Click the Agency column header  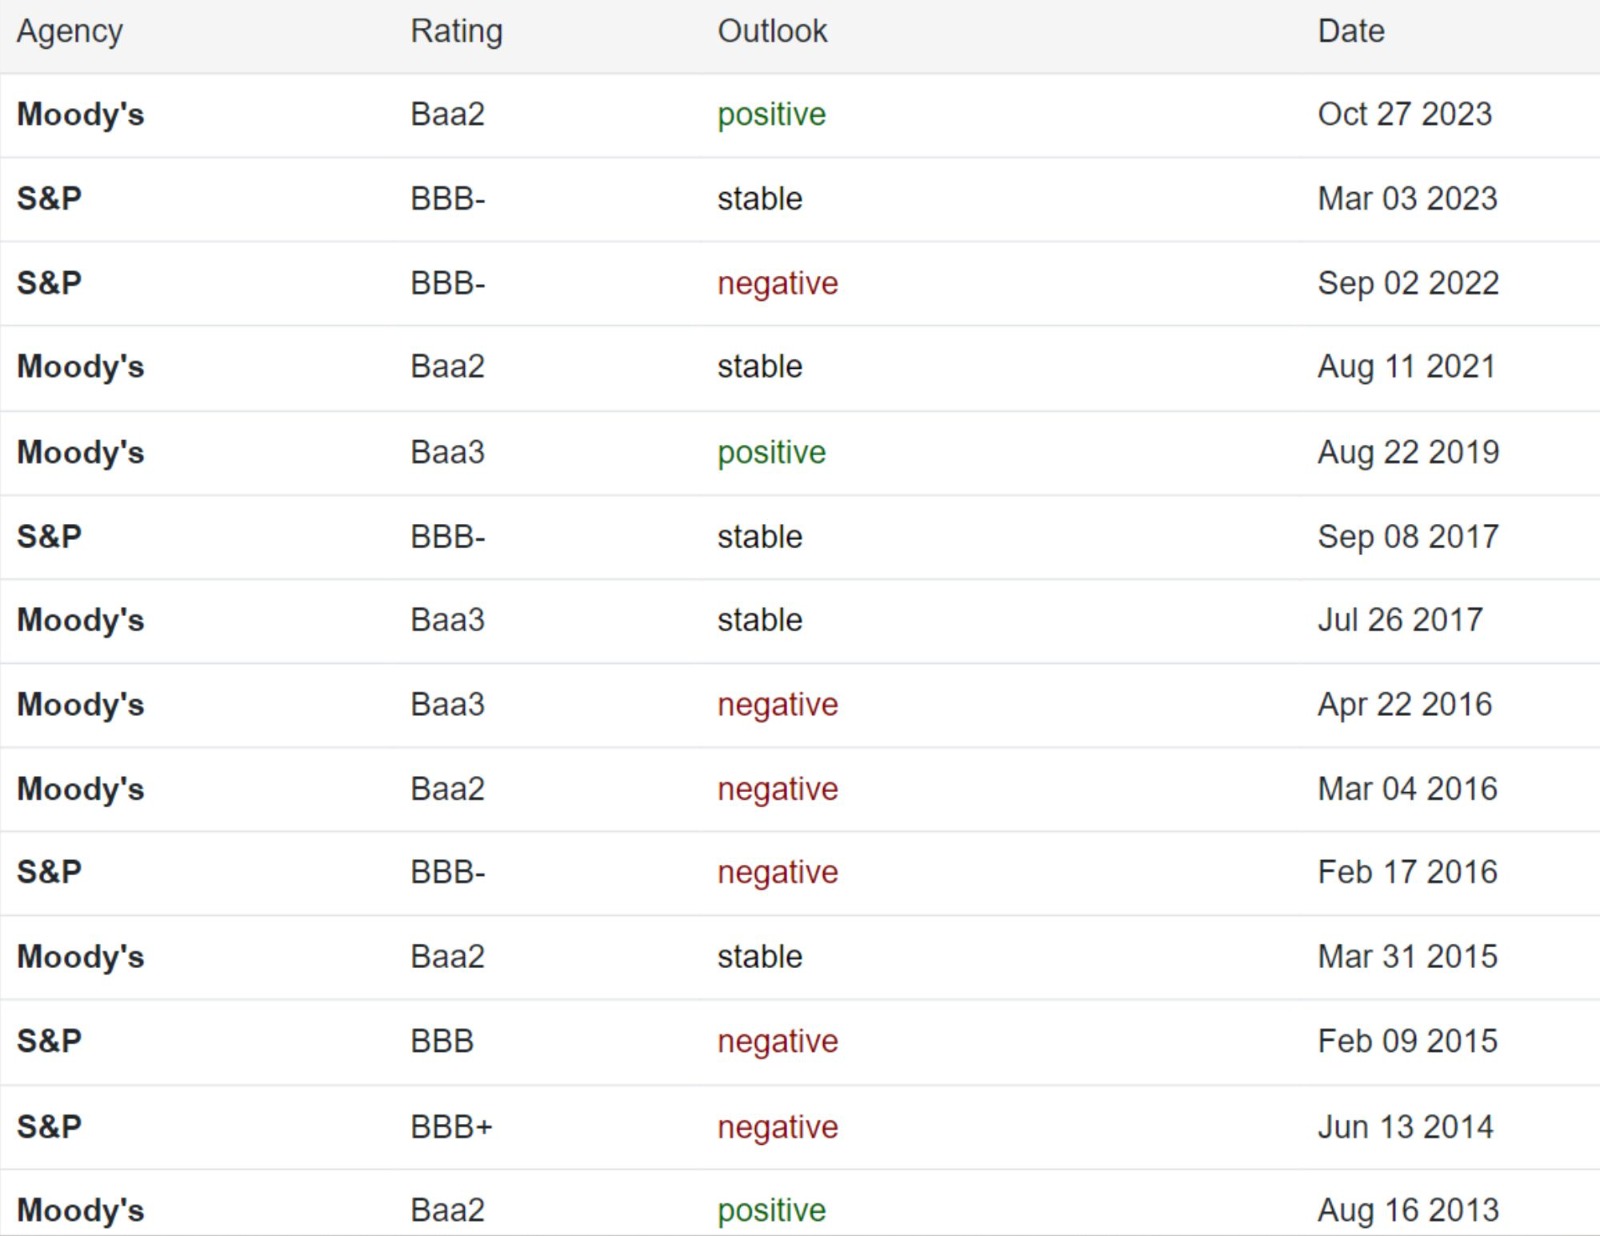[70, 32]
